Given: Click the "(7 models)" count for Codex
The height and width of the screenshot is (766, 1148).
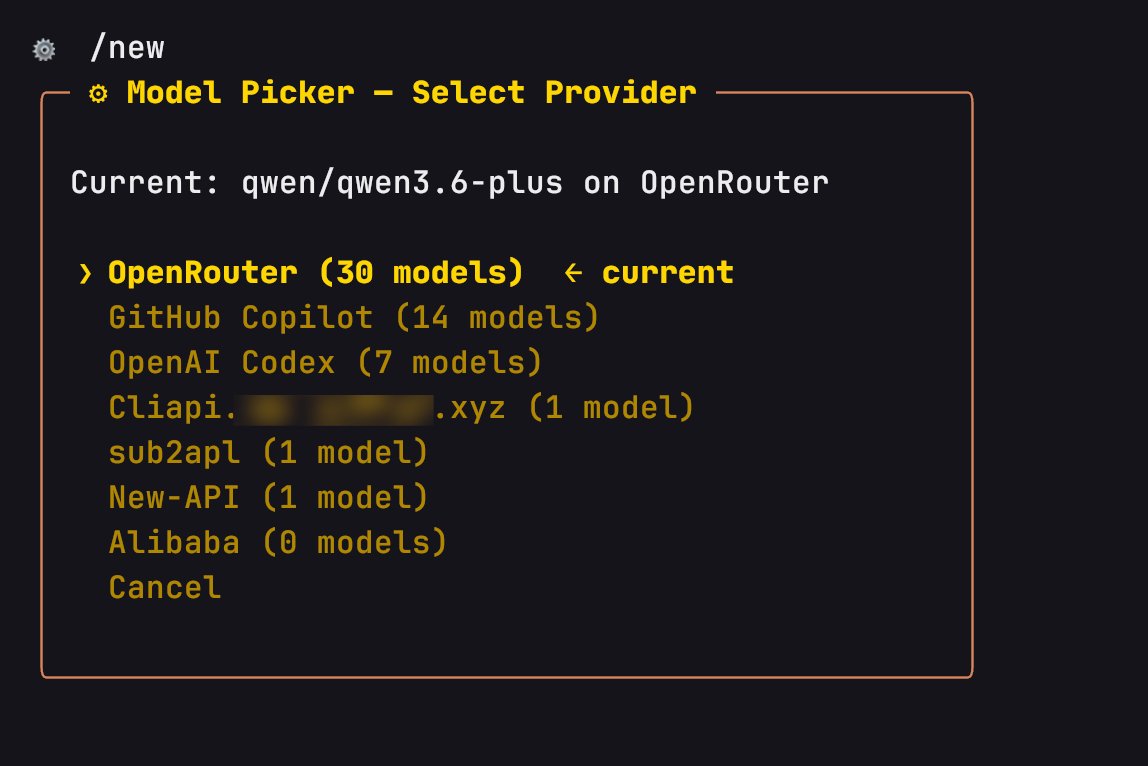Looking at the screenshot, I should [449, 363].
